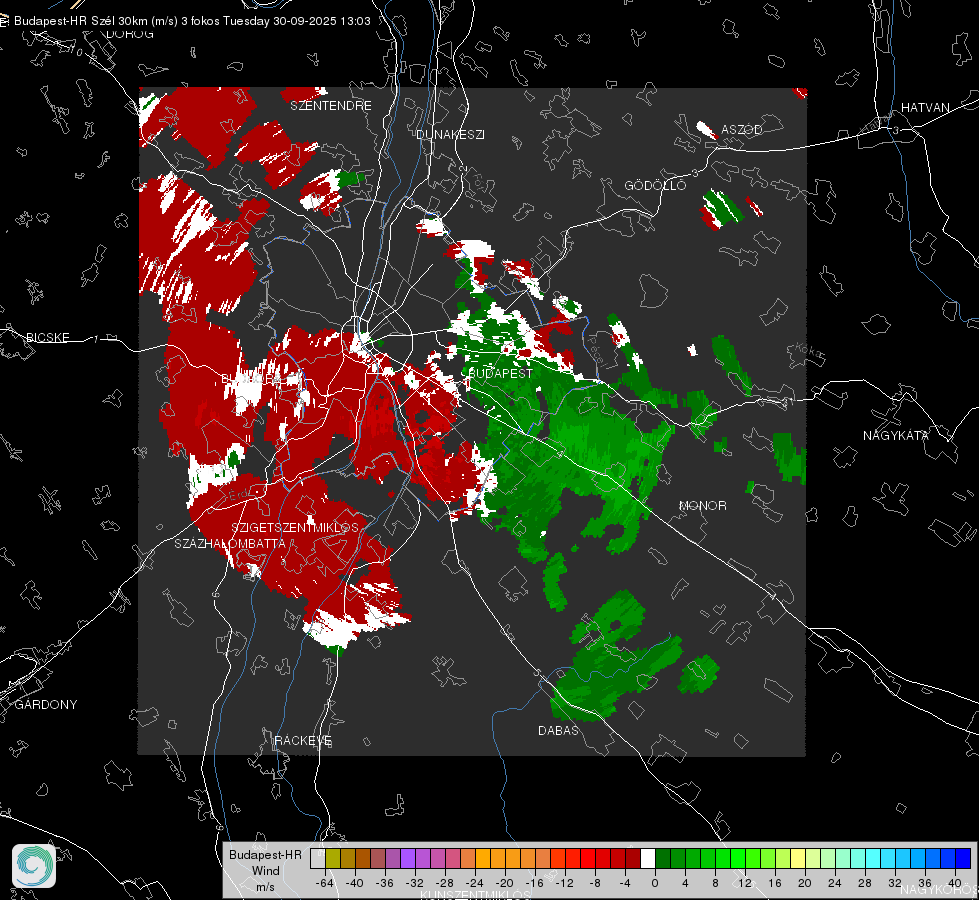Select the pale yellow swatch above legend value 20
This screenshot has width=979, height=900.
tap(799, 859)
